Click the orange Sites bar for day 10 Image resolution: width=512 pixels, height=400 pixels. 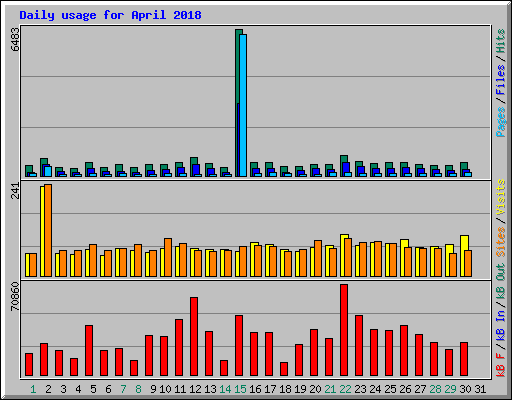(x=168, y=257)
